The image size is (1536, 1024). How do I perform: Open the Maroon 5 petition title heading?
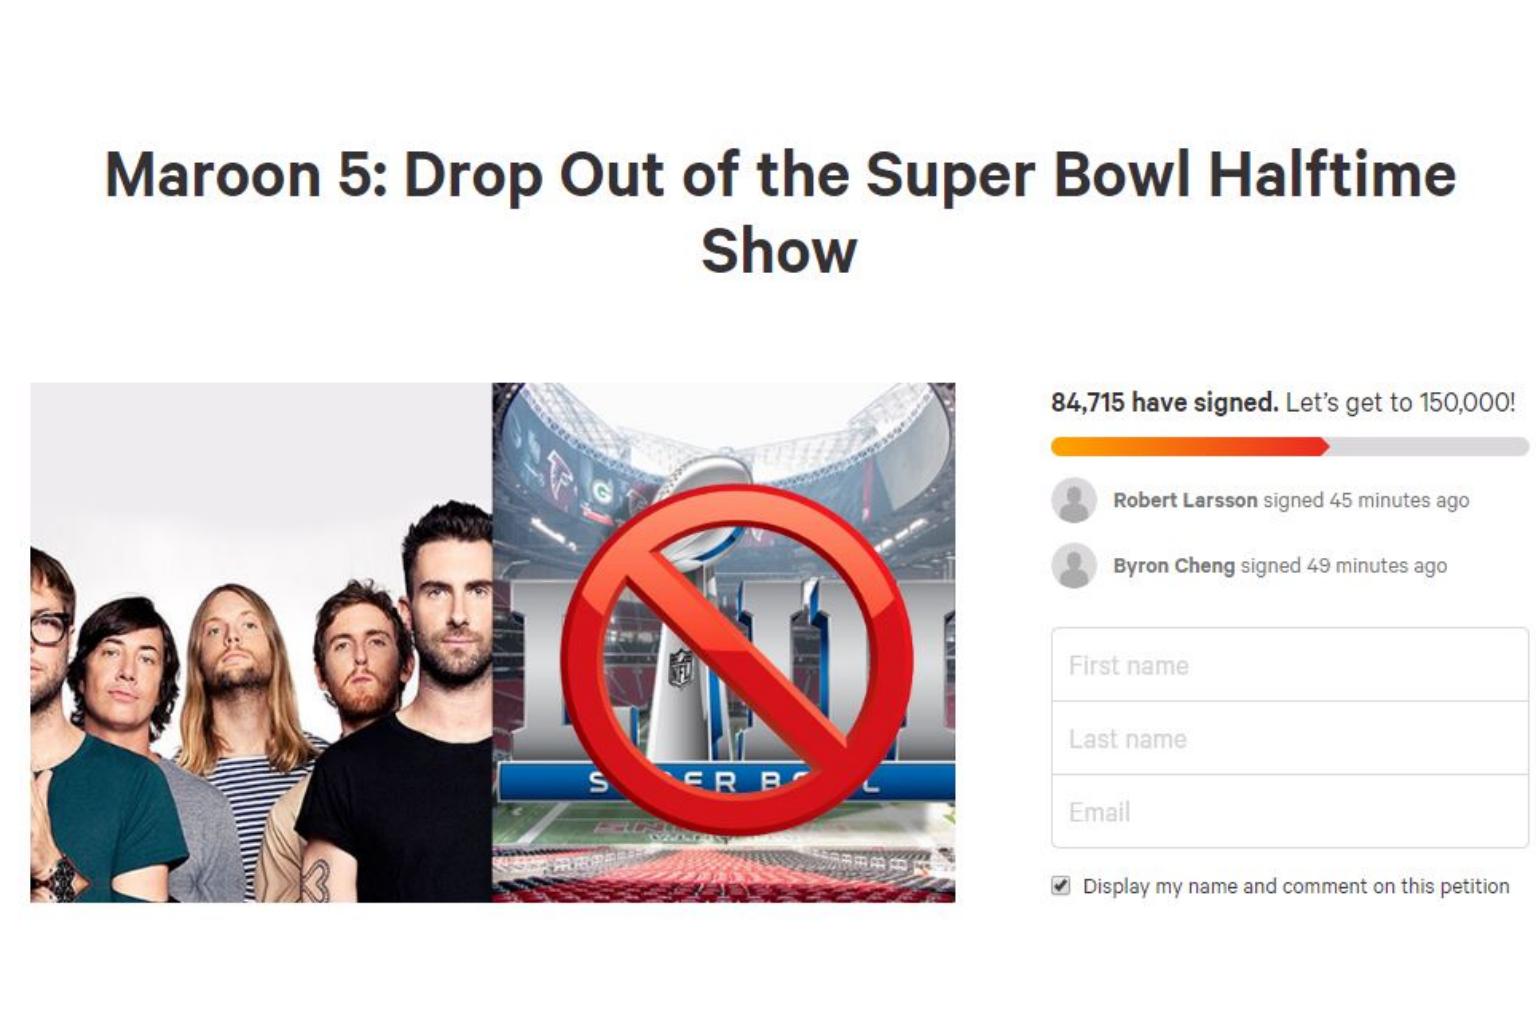(779, 212)
